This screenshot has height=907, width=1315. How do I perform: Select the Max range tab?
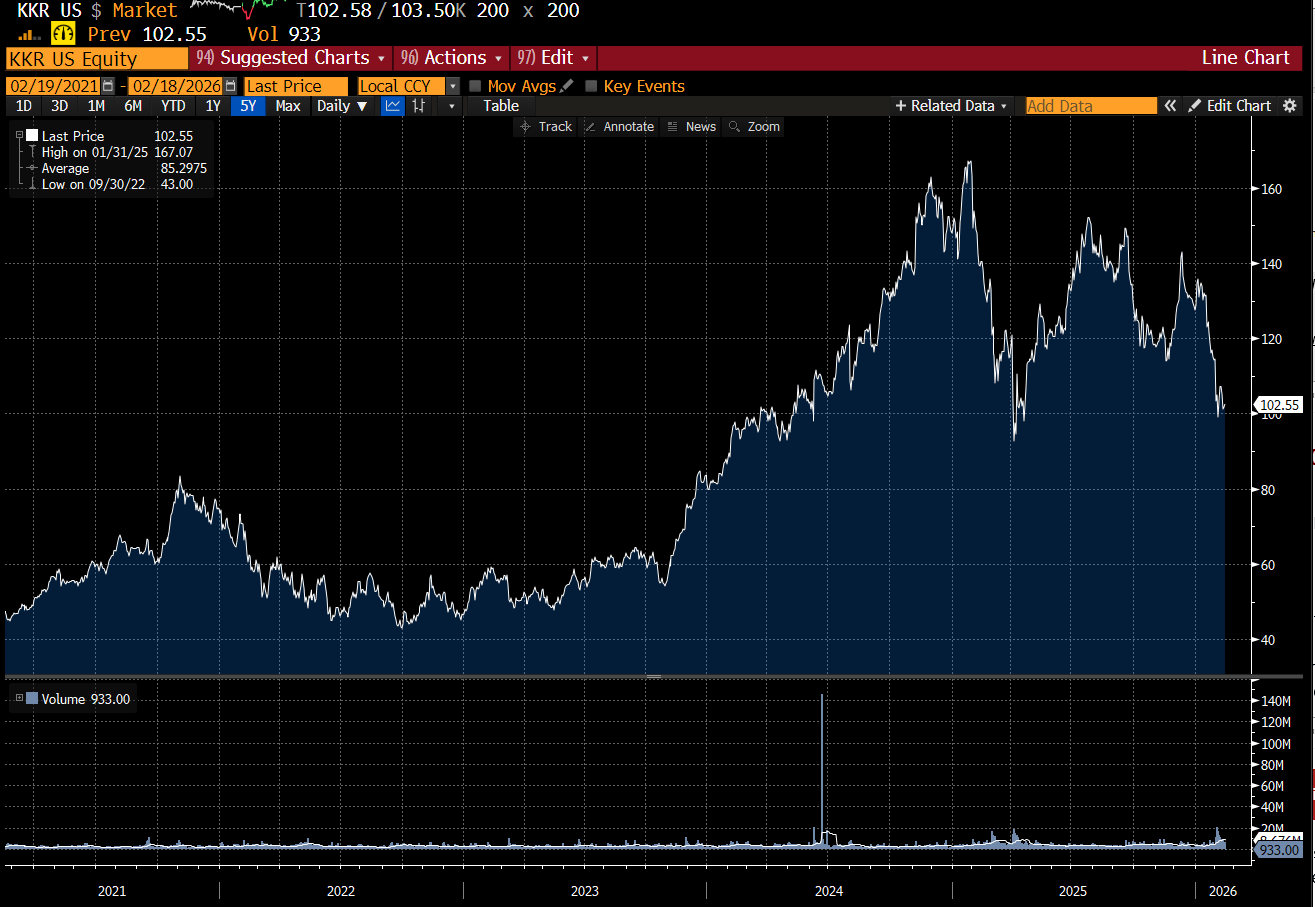click(x=288, y=106)
